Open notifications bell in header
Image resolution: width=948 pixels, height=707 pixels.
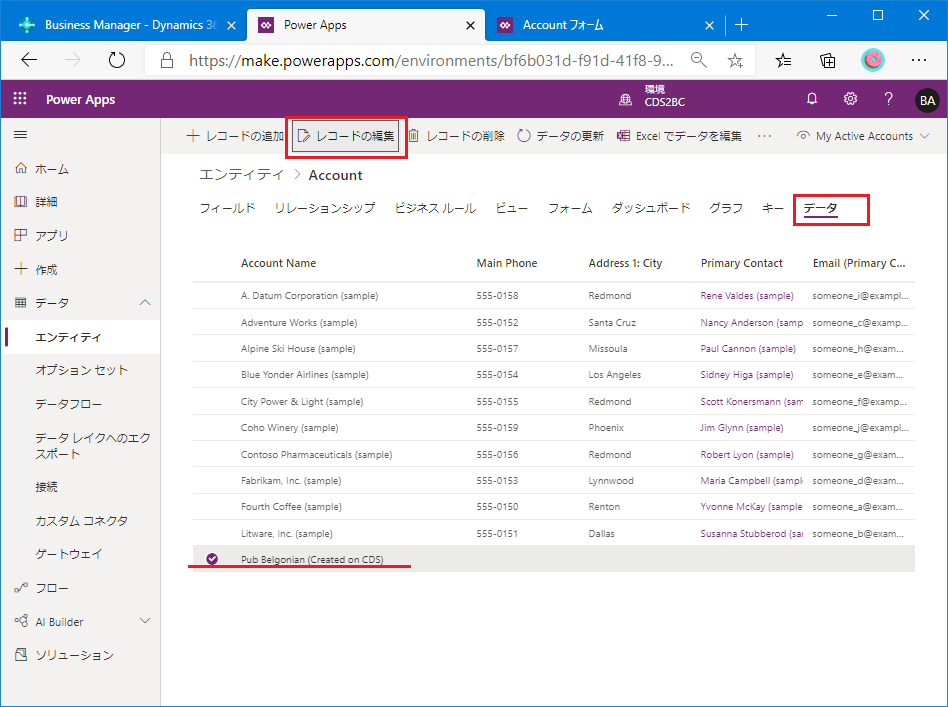click(x=812, y=99)
